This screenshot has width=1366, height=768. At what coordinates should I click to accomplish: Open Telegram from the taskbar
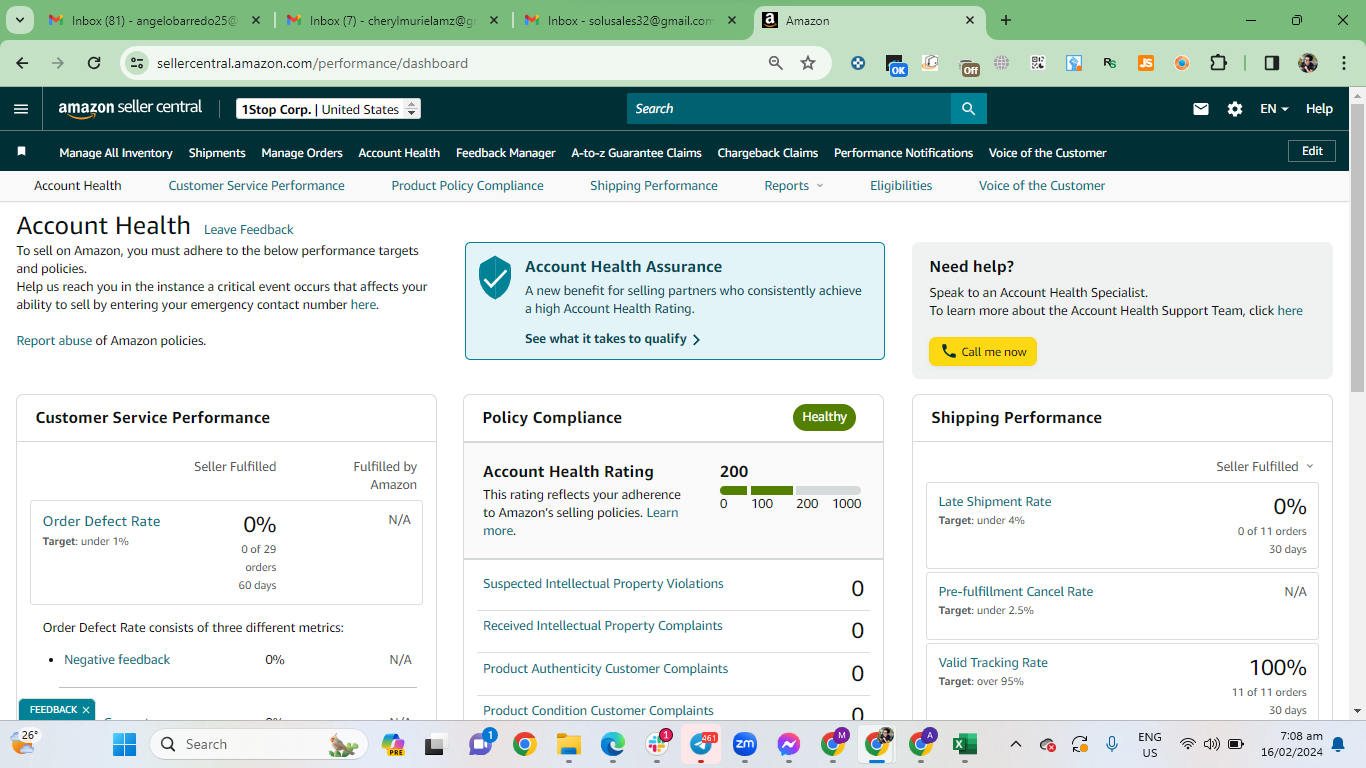[x=702, y=744]
